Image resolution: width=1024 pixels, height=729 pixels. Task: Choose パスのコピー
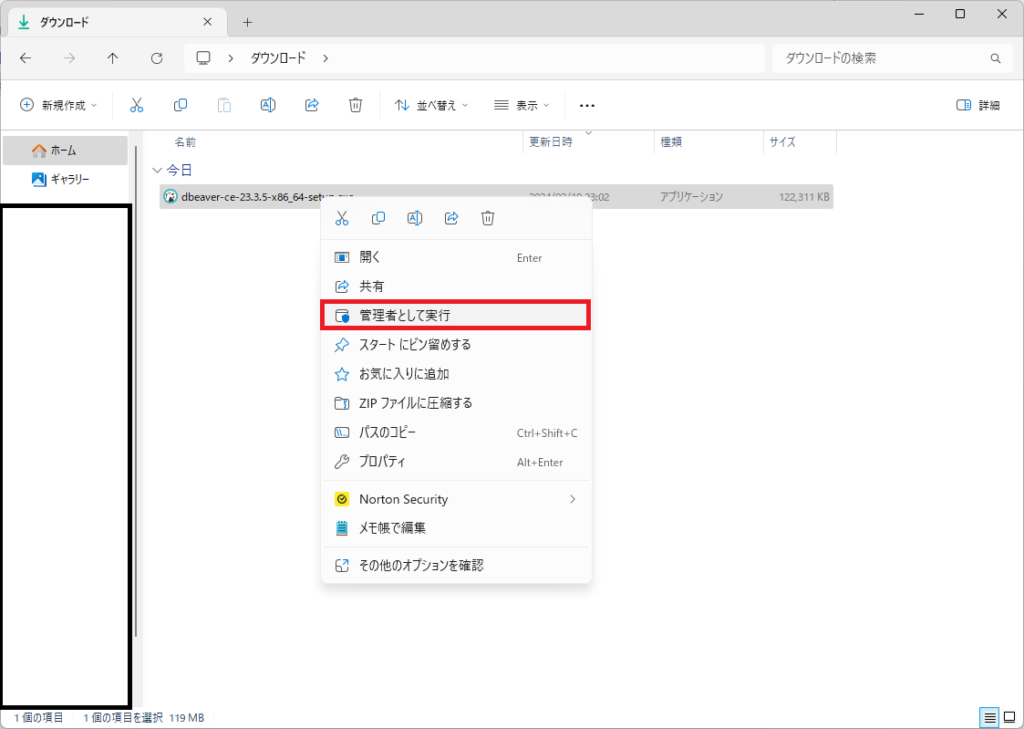(456, 432)
